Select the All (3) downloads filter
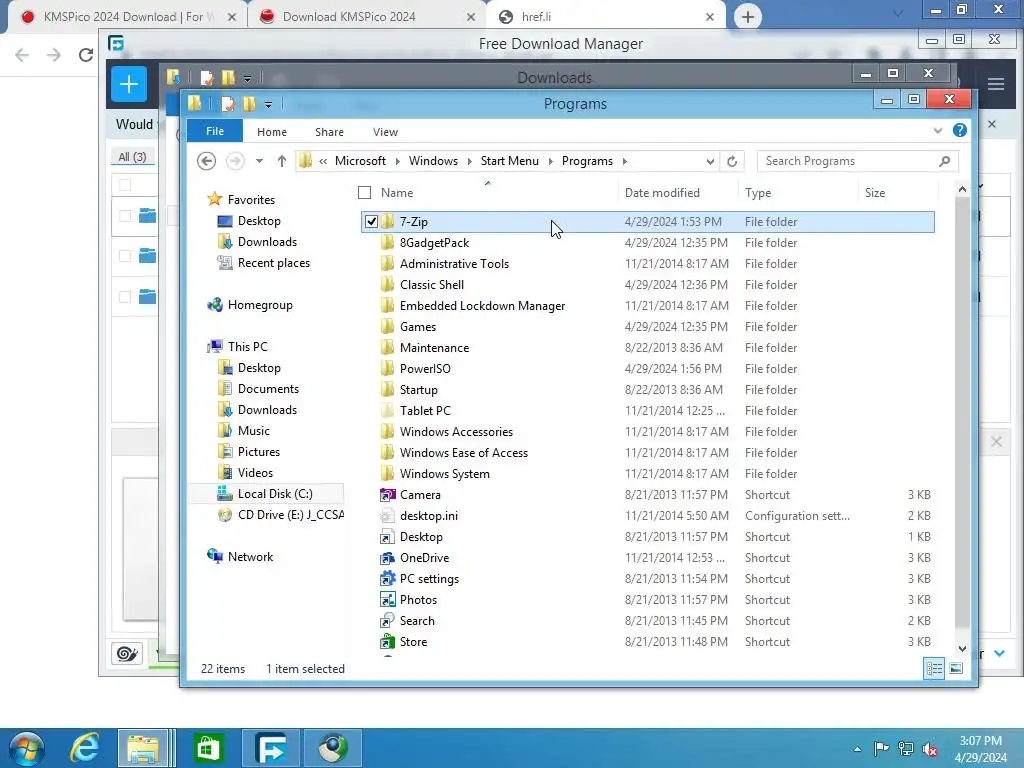Image resolution: width=1024 pixels, height=768 pixels. (132, 157)
